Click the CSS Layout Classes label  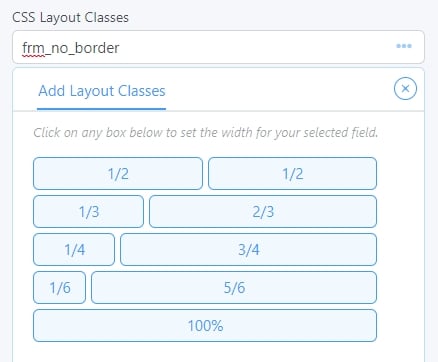point(70,18)
